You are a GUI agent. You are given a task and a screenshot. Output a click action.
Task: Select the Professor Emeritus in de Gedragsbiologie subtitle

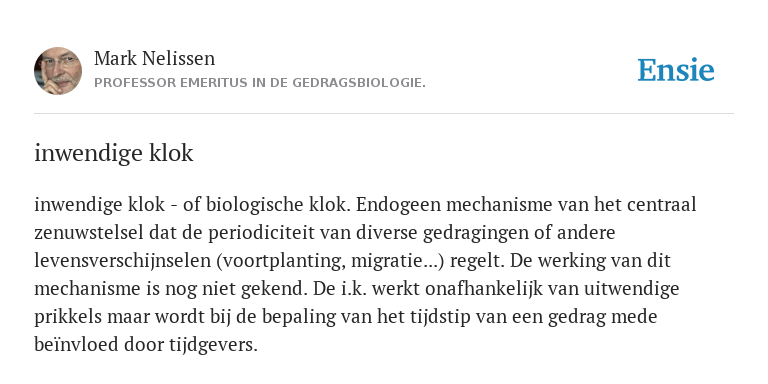(260, 83)
